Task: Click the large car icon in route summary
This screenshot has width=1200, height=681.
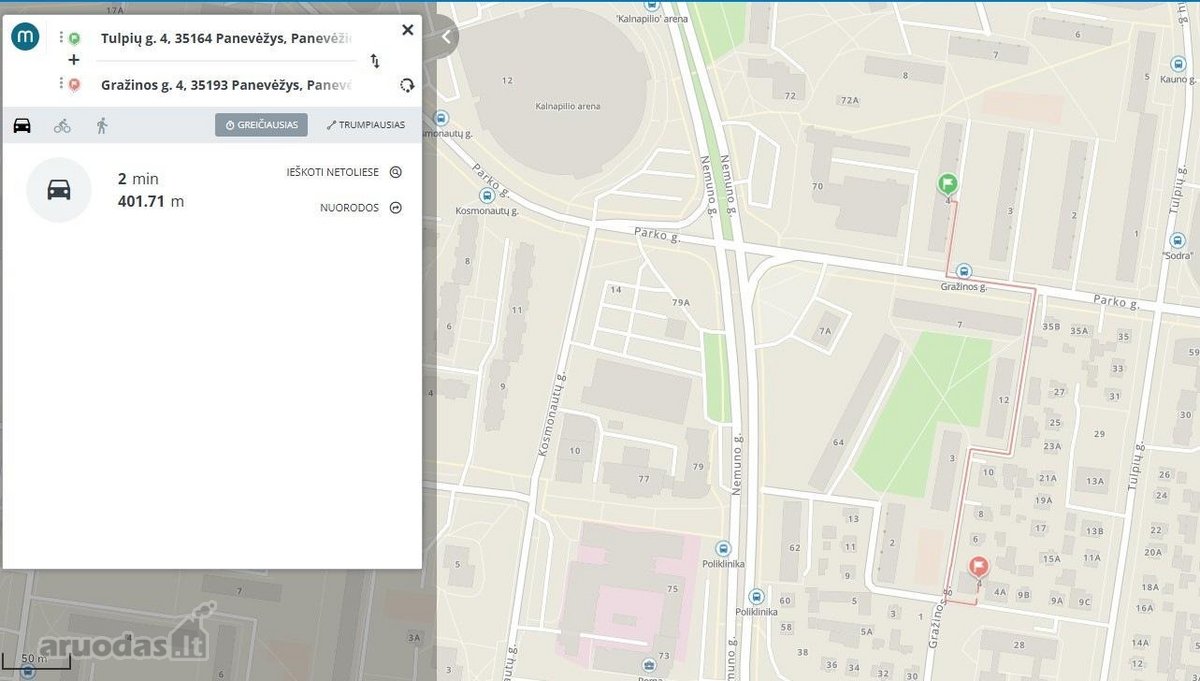Action: click(x=59, y=189)
